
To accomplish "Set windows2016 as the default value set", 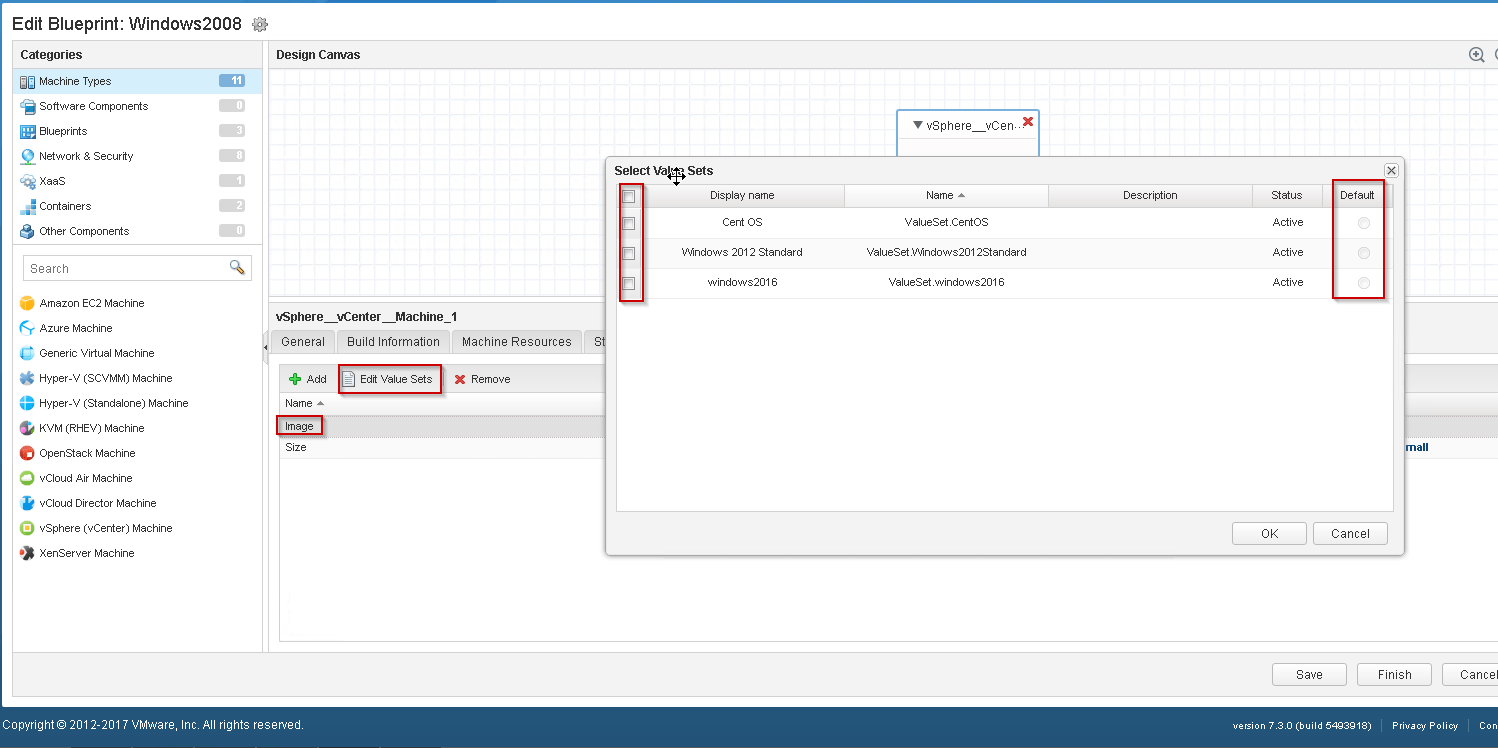I will 1364,283.
